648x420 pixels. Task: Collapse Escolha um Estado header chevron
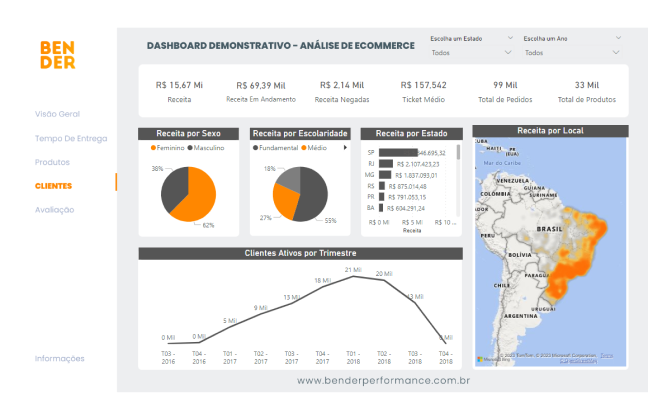[510, 38]
